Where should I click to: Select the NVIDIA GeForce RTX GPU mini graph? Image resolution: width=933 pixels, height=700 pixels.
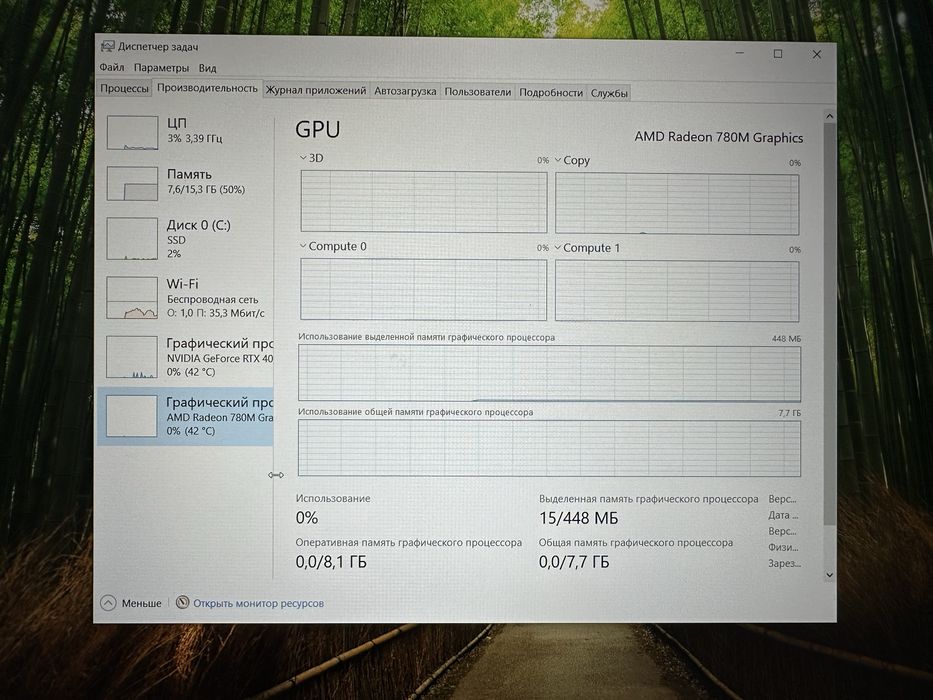pos(132,357)
